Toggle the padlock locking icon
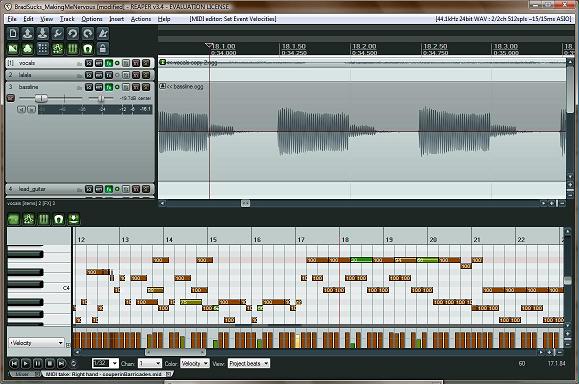579x384 pixels. point(103,48)
